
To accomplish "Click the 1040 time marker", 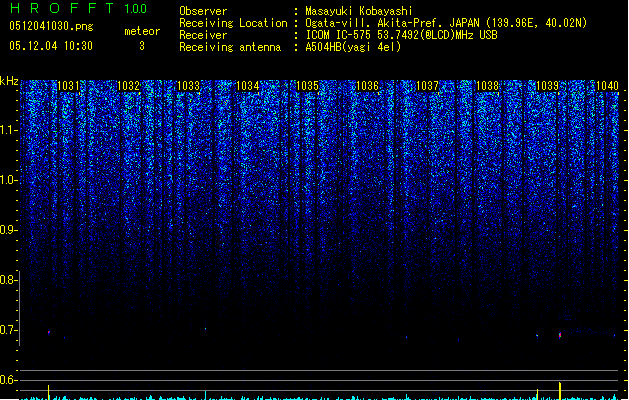I will 607,86.
